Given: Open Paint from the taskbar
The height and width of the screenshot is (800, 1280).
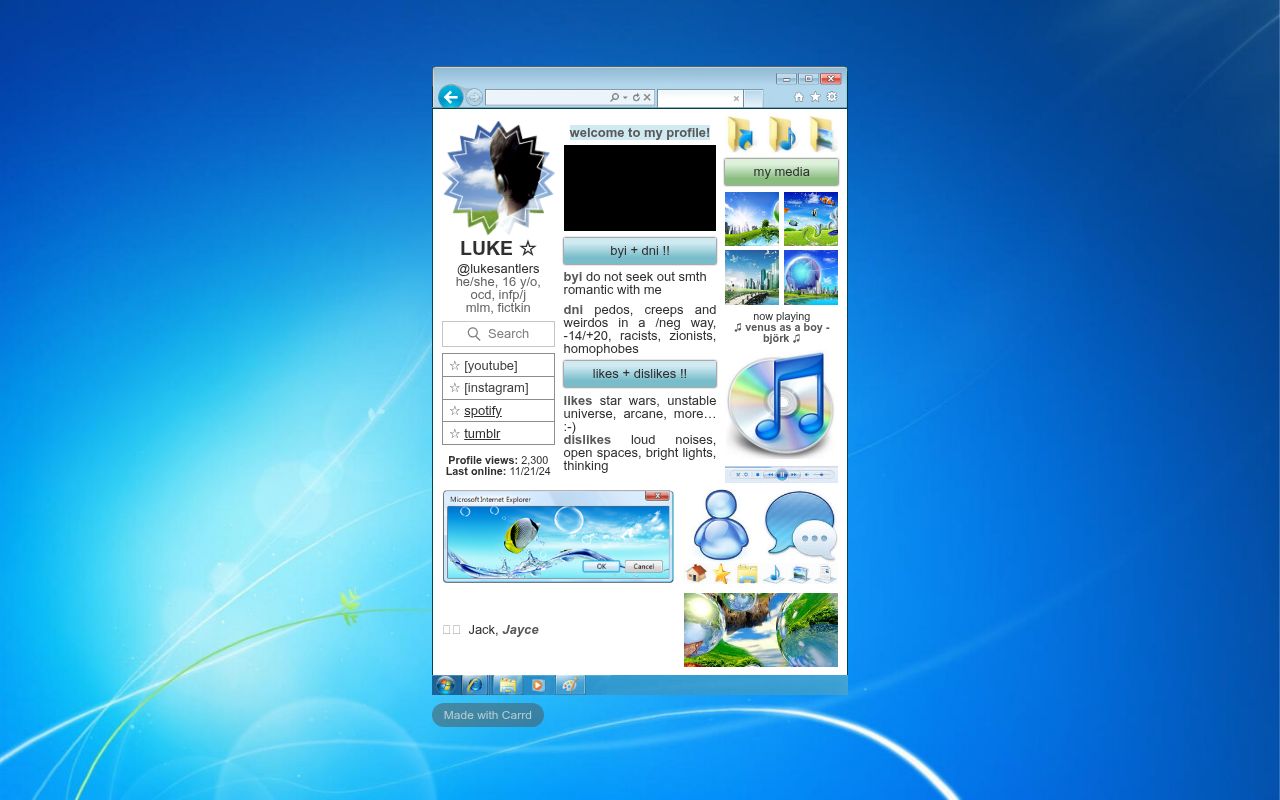Looking at the screenshot, I should tap(570, 685).
